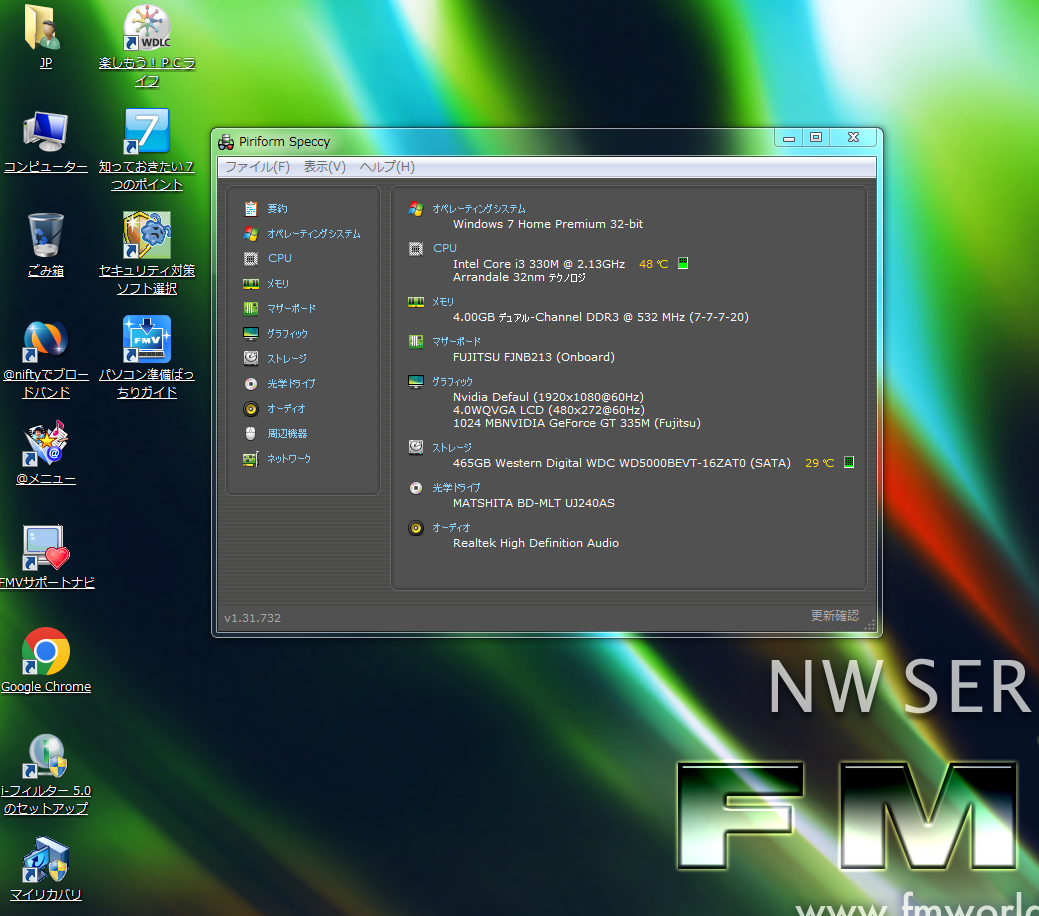Image resolution: width=1039 pixels, height=916 pixels.
Task: Click the オーディオ speaker icon in summary pane
Action: point(416,528)
